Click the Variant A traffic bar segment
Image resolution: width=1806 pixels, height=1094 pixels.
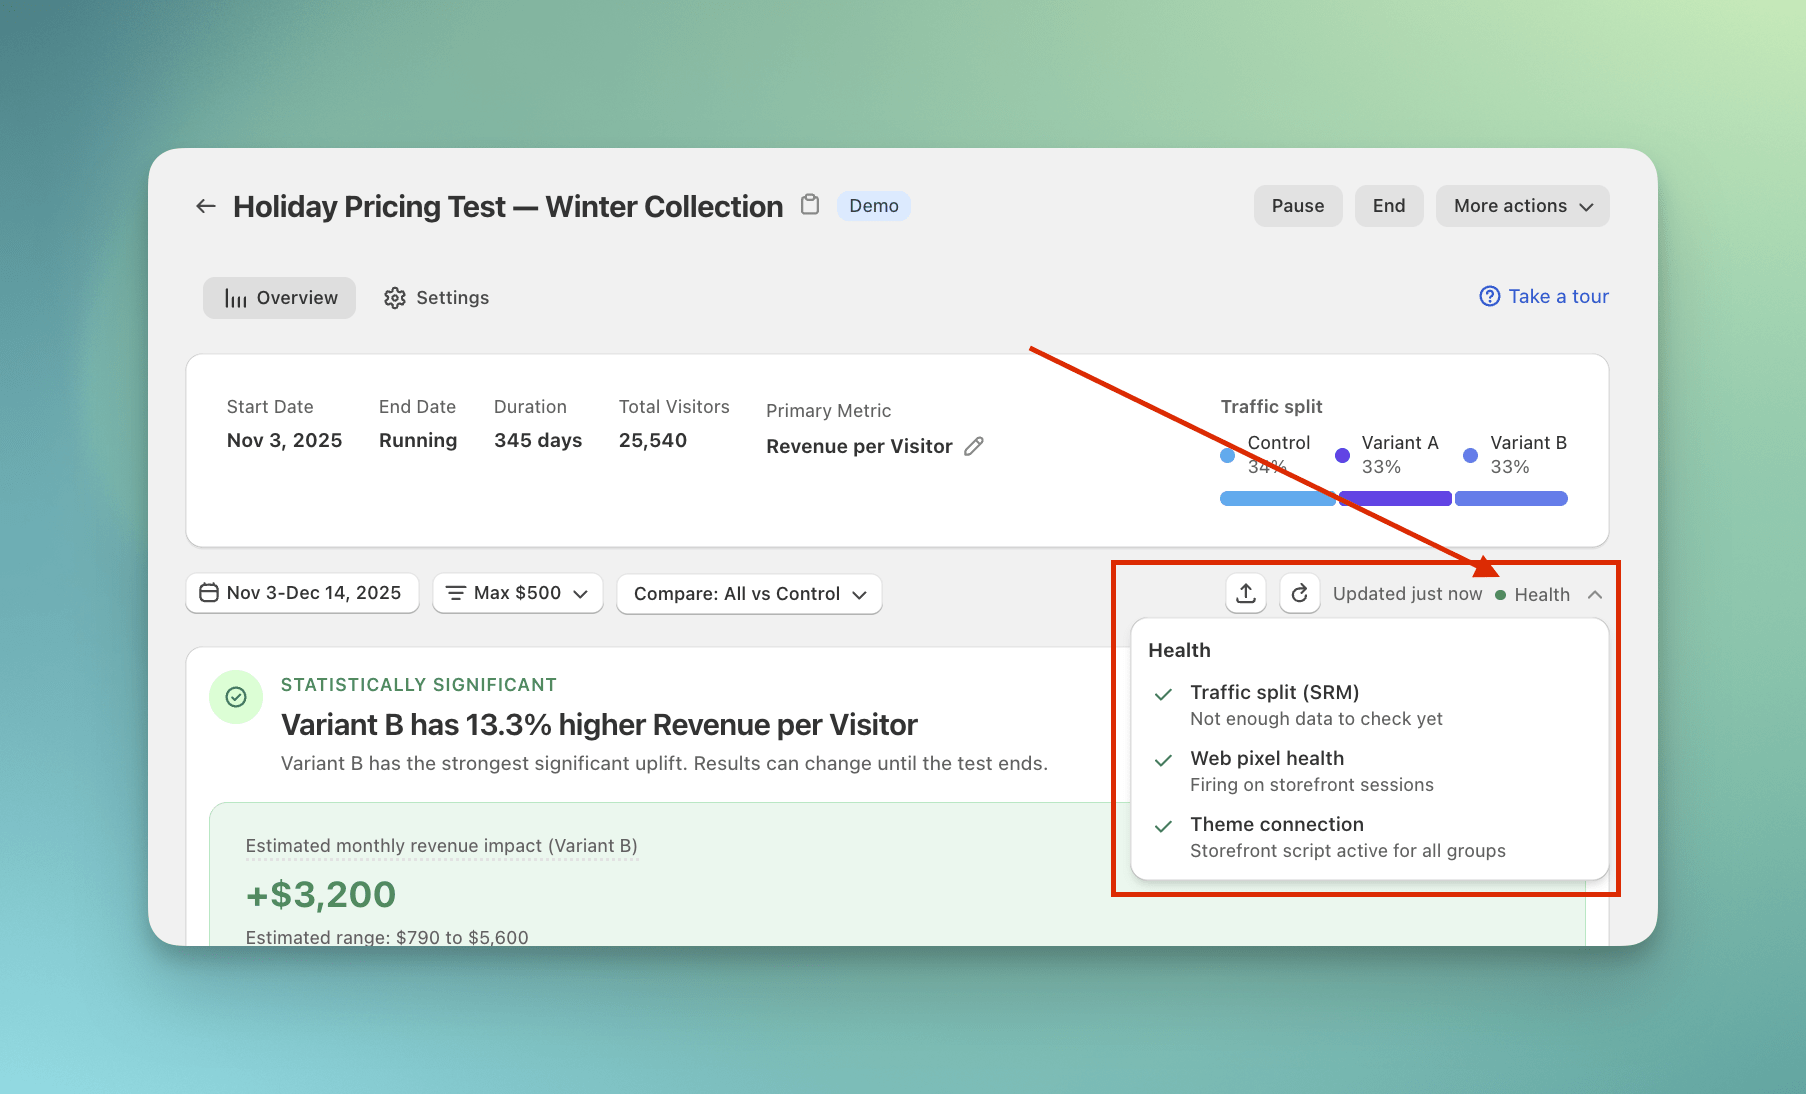1395,498
